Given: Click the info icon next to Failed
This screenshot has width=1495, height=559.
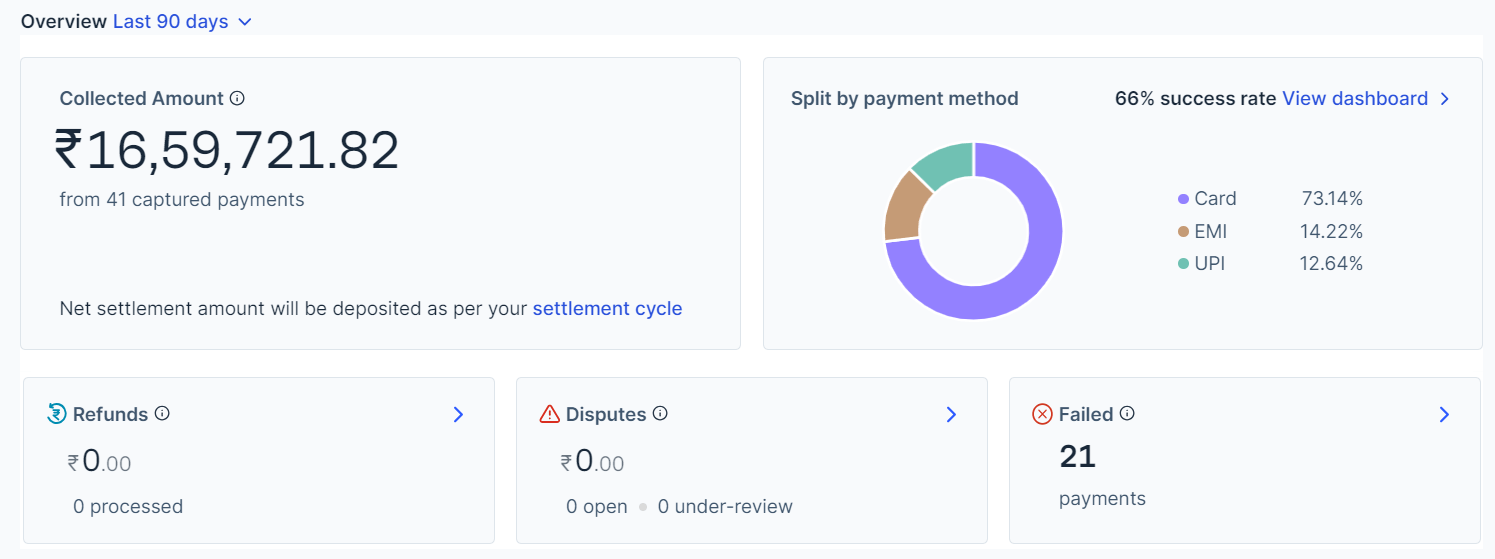Looking at the screenshot, I should click(1127, 413).
